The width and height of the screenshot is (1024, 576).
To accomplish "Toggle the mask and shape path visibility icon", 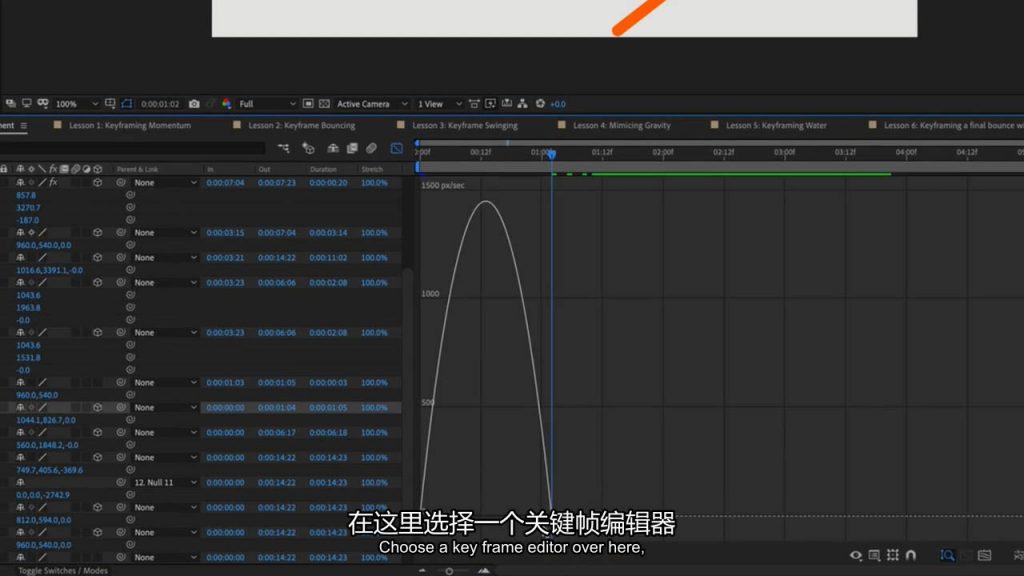I will 127,104.
